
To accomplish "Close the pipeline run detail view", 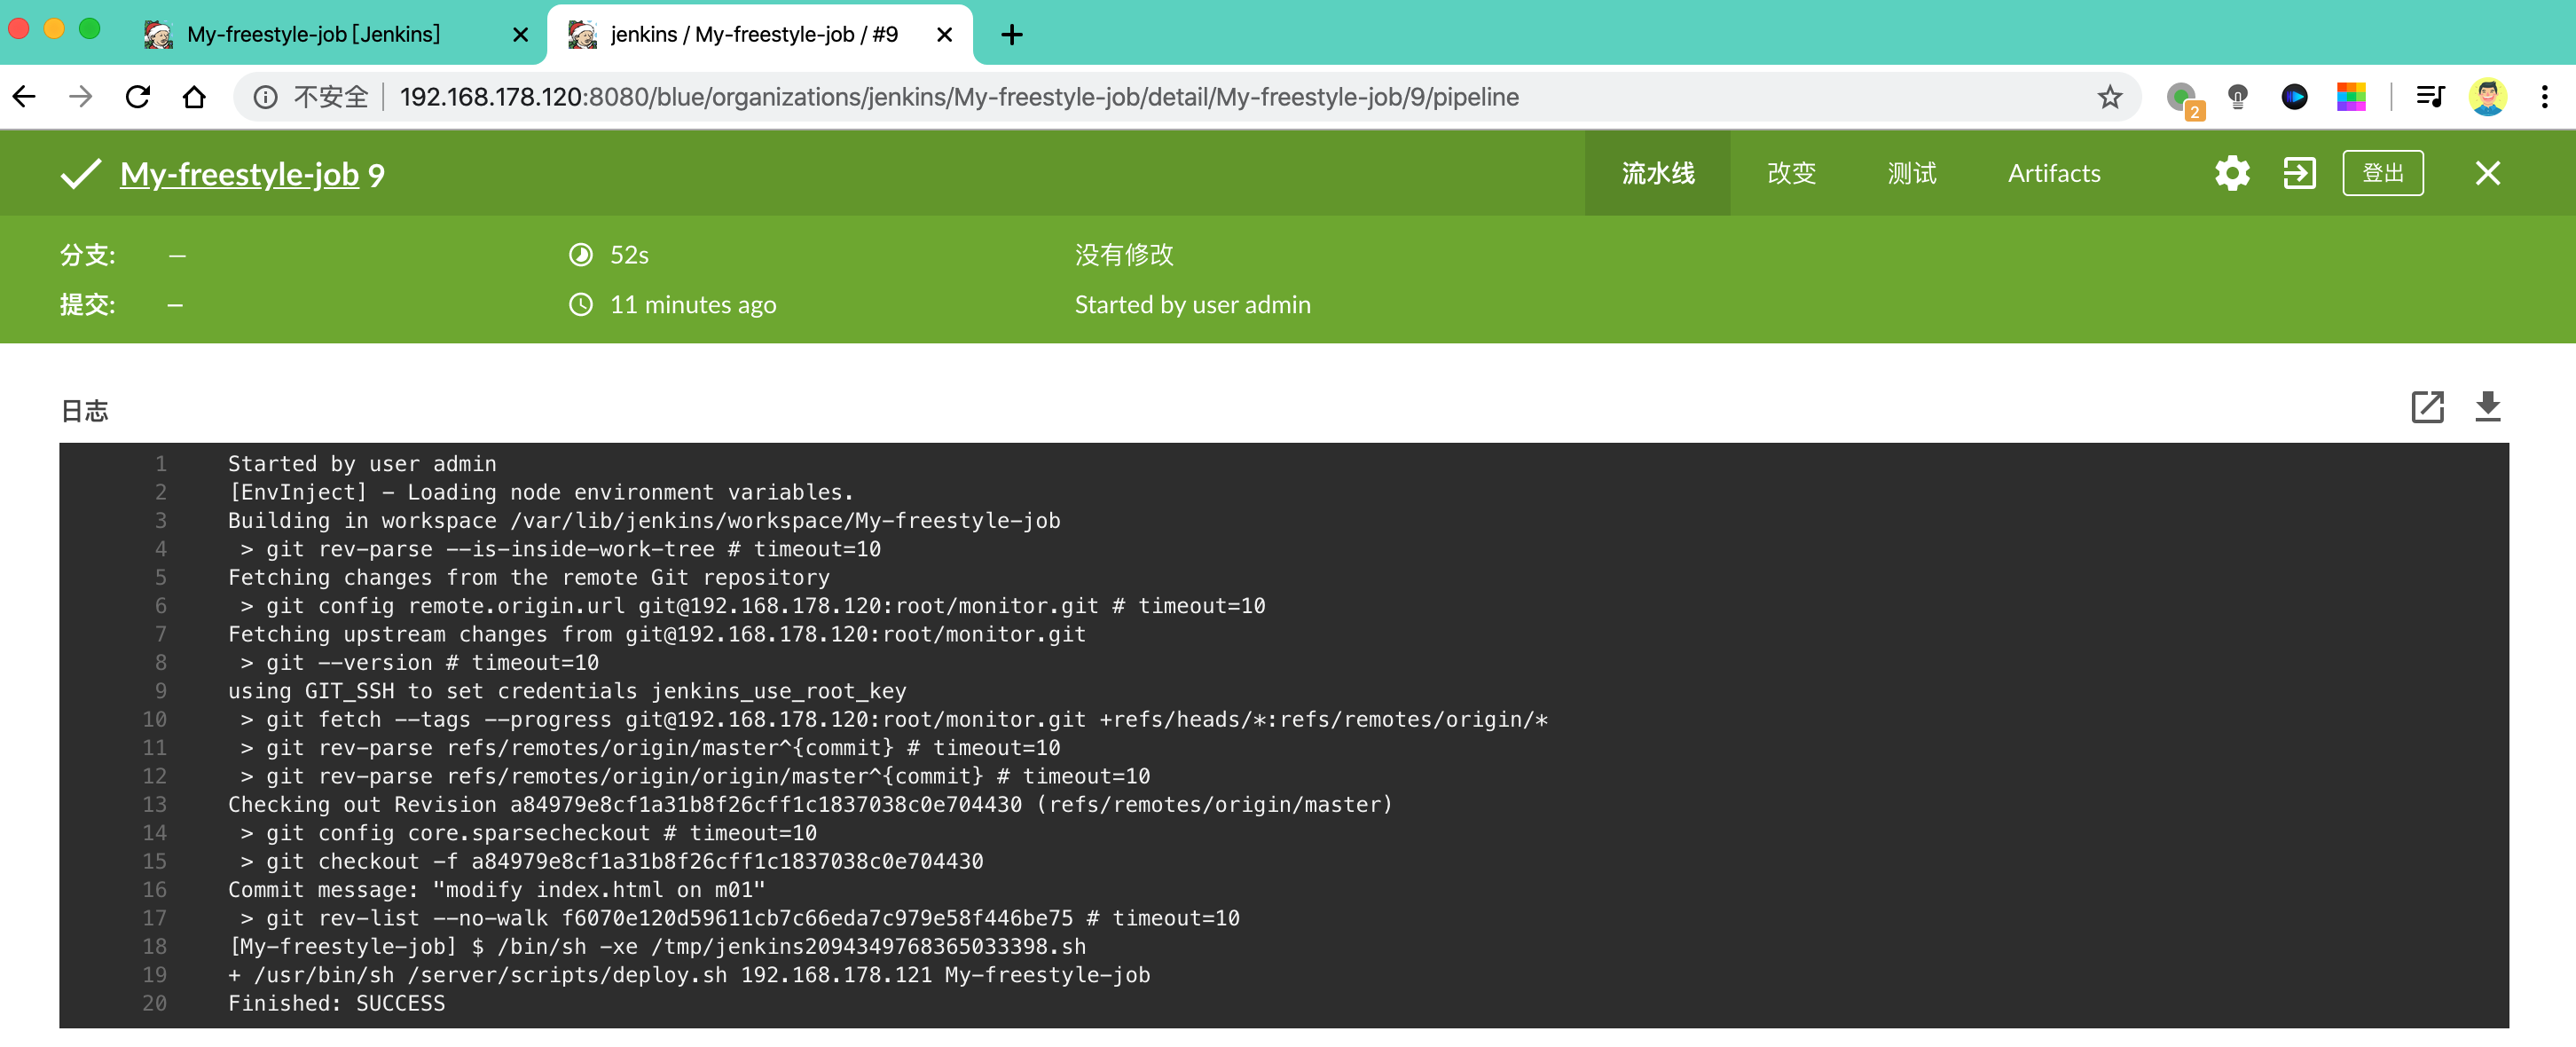I will 2487,173.
